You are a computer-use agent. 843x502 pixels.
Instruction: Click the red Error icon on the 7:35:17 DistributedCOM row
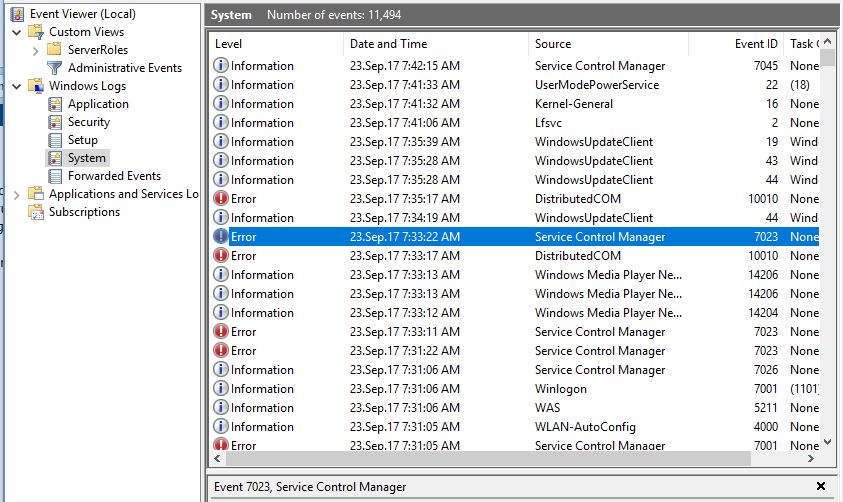(x=221, y=199)
